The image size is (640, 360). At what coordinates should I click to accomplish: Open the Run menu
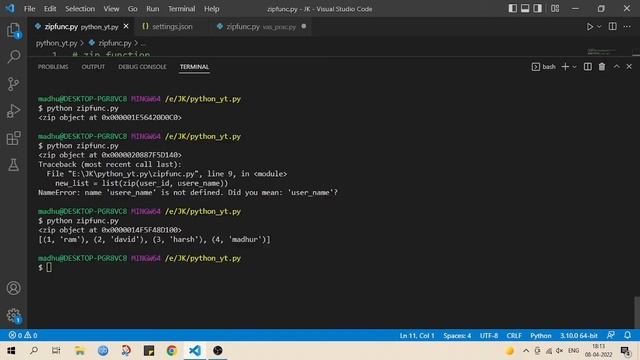tap(152, 9)
